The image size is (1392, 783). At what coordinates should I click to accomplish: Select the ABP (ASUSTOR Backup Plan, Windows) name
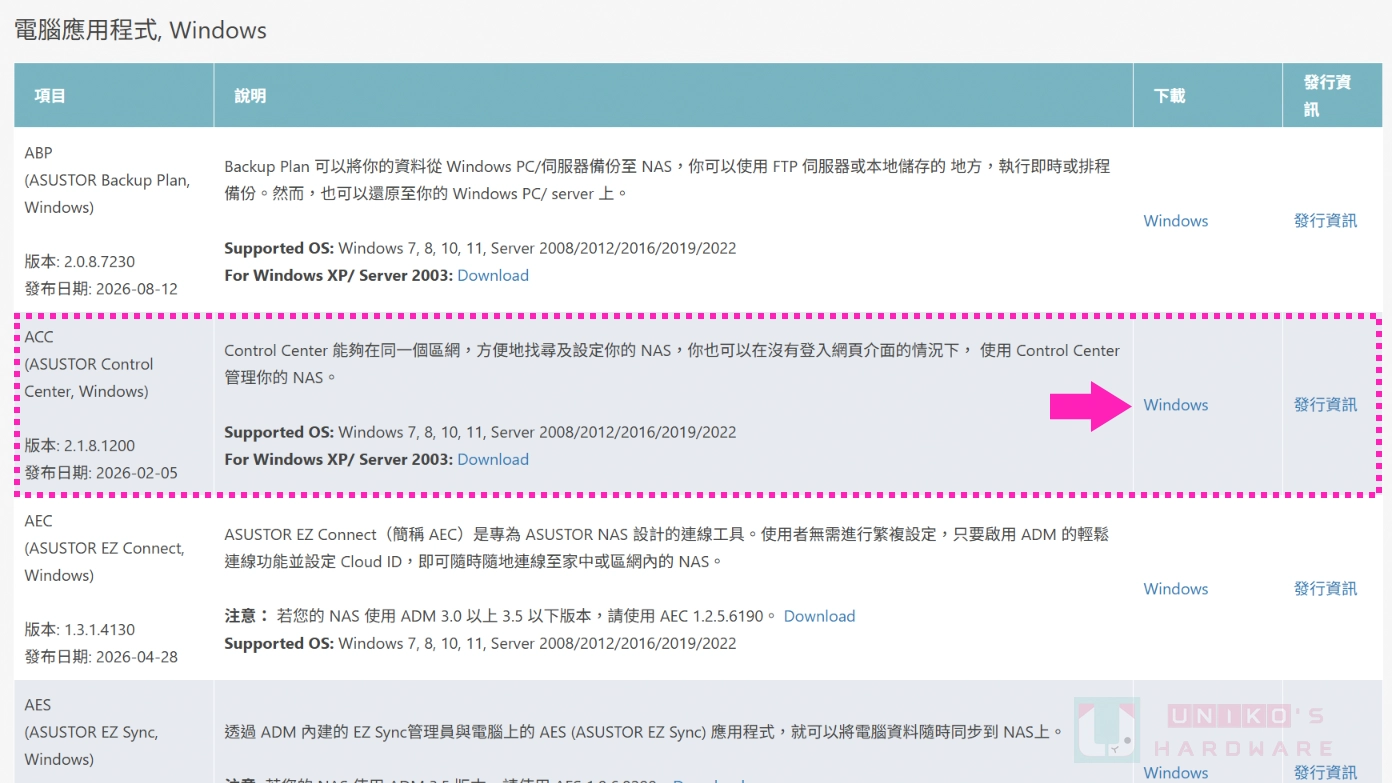click(x=107, y=180)
